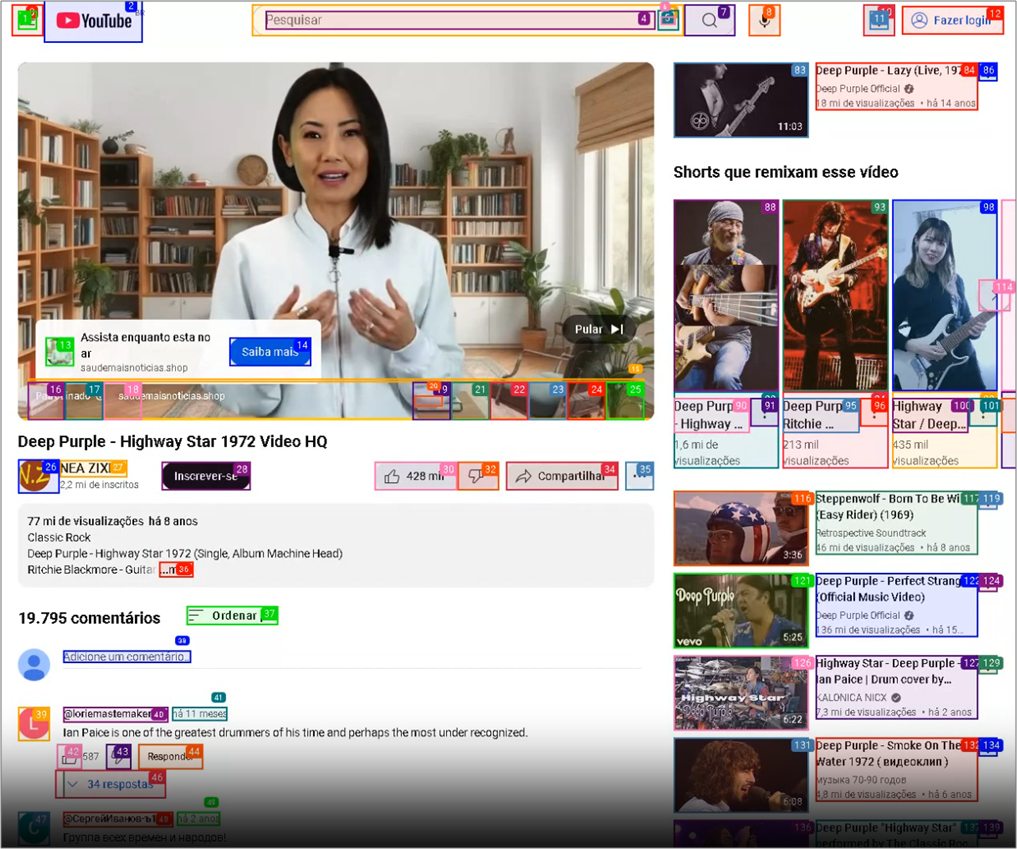Like the video with 428 mil likes
The height and width of the screenshot is (849, 1017).
point(416,476)
